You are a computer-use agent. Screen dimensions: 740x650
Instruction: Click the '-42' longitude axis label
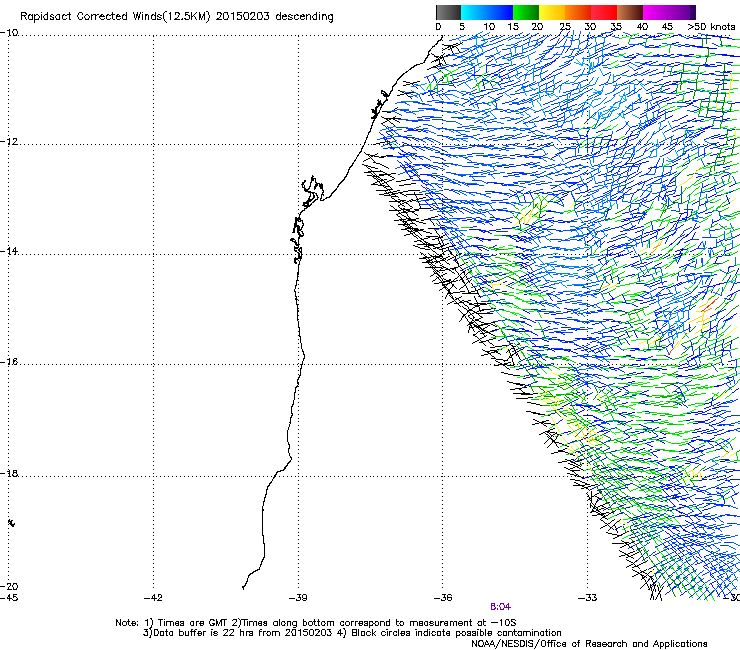pos(153,598)
